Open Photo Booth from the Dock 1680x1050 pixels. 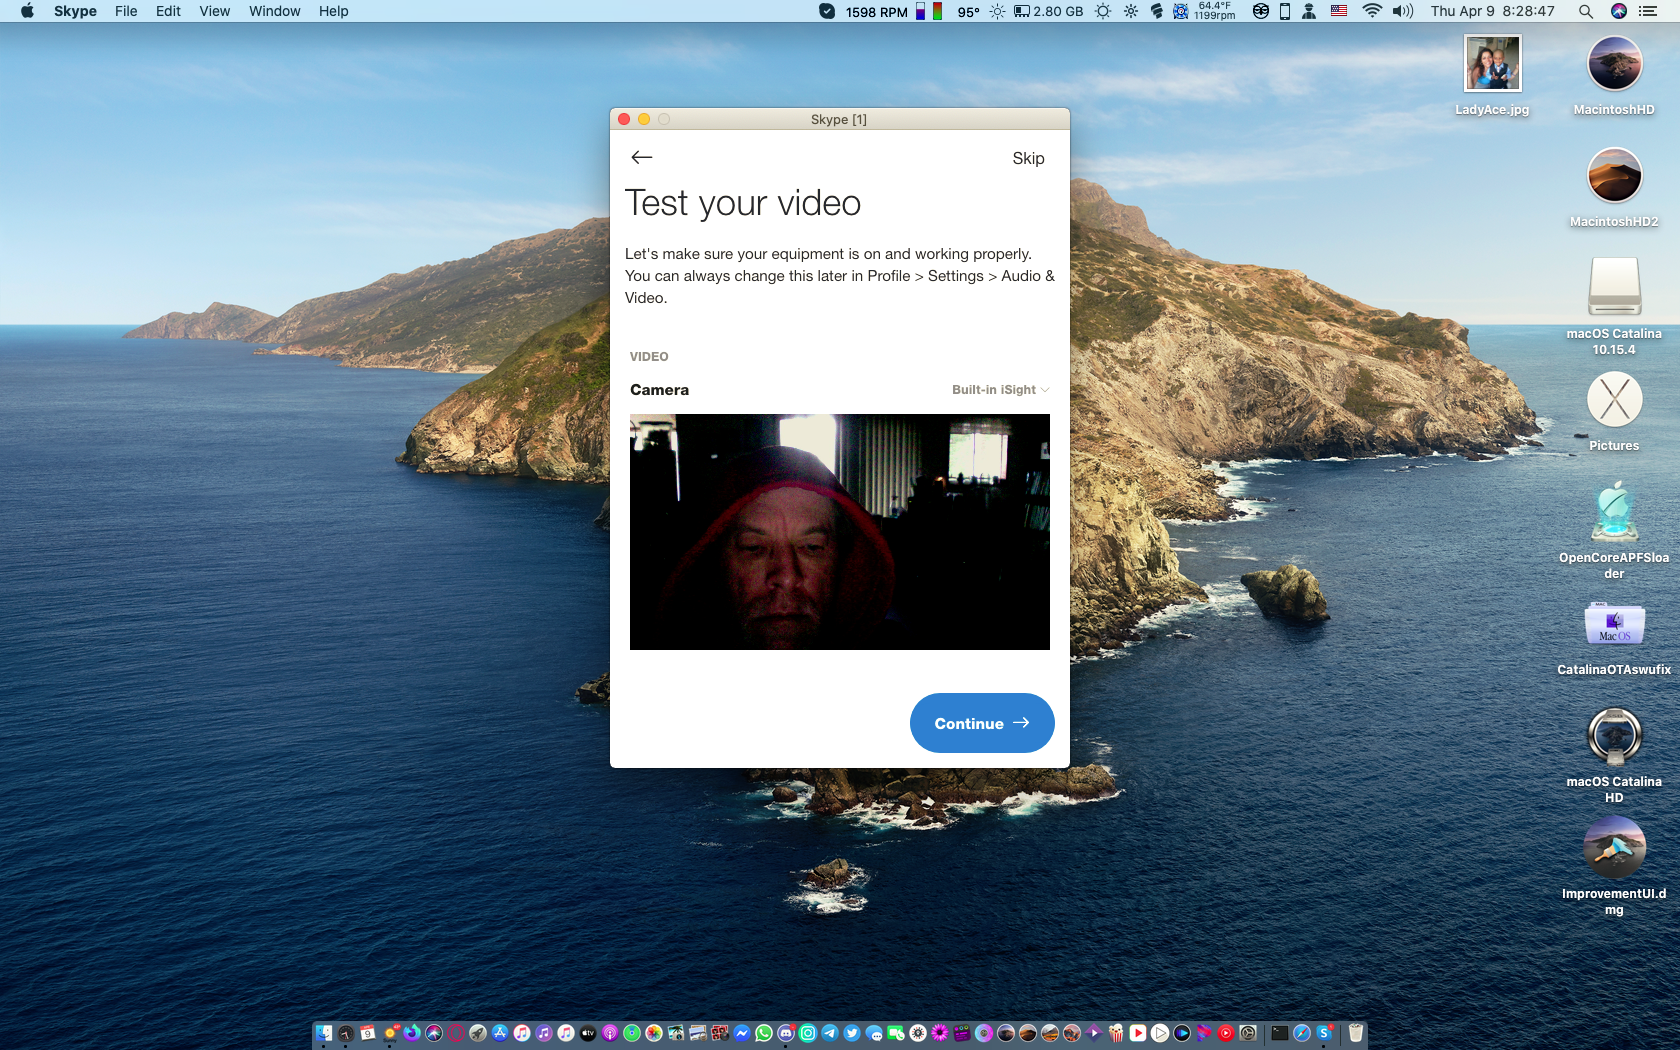pos(719,1033)
